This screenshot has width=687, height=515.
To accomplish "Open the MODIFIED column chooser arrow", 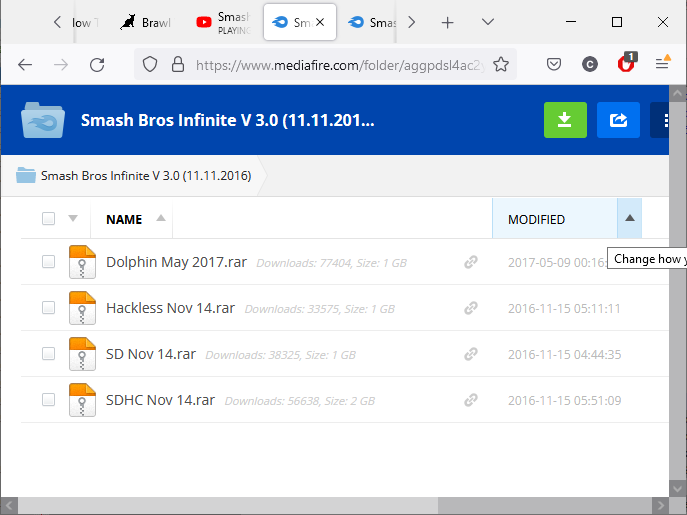I will pos(630,218).
